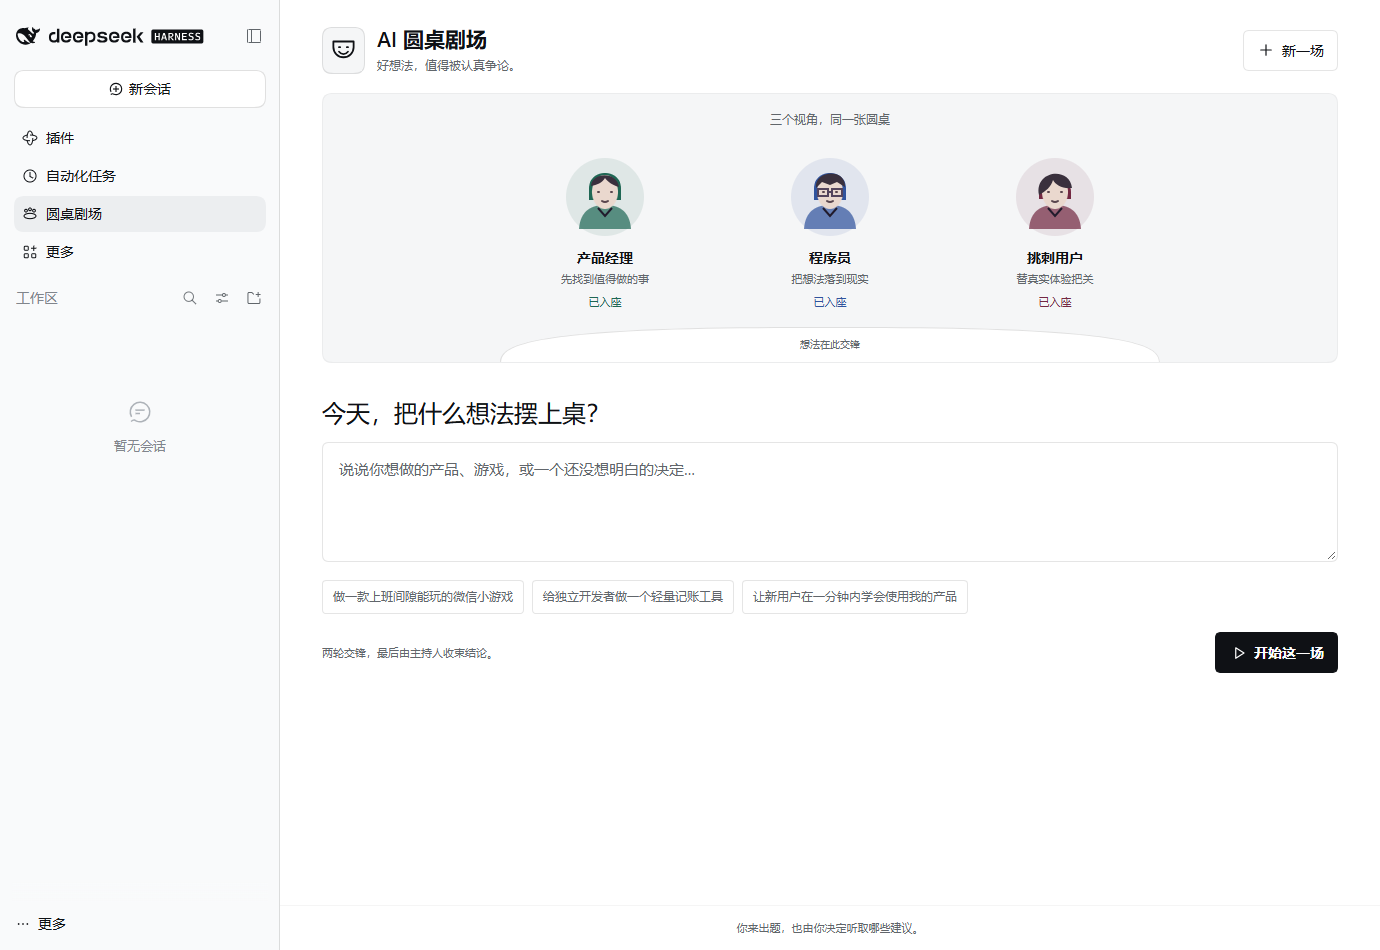Click the HARNESS badge beside the logo
This screenshot has height=950, width=1380.
tap(177, 37)
